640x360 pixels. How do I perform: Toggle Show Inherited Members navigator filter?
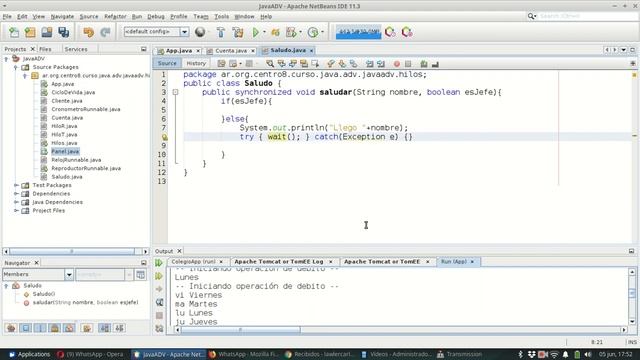tap(11, 328)
